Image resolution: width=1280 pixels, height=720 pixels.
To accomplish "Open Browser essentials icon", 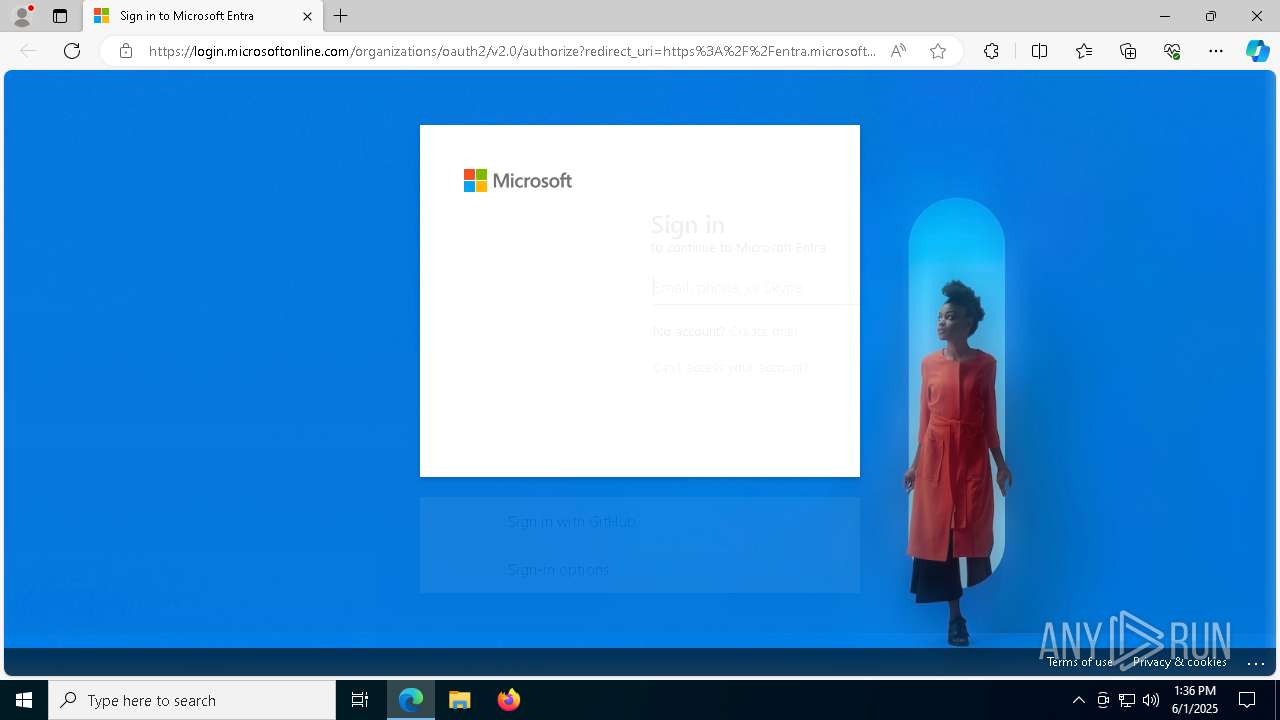I will (x=1172, y=51).
